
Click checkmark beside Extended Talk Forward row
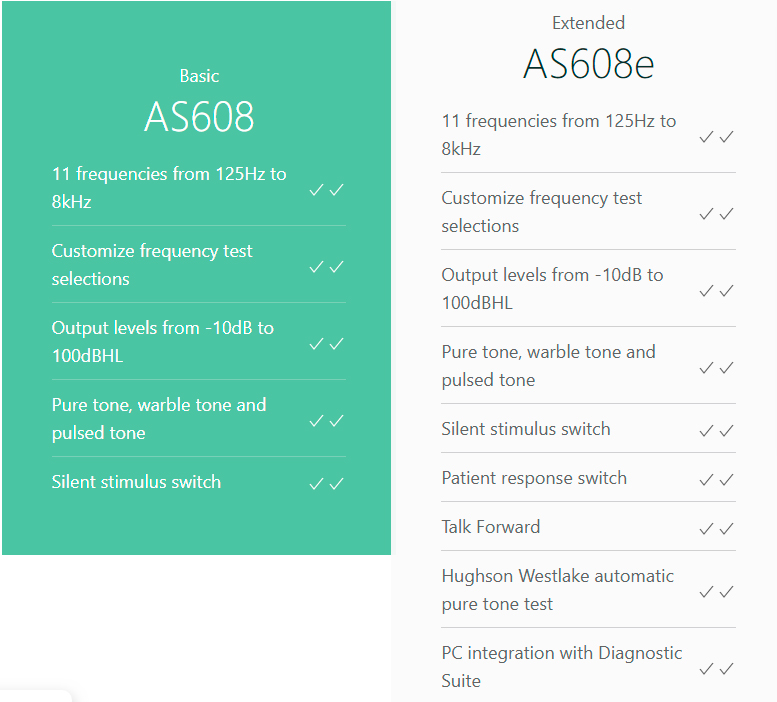pyautogui.click(x=716, y=528)
